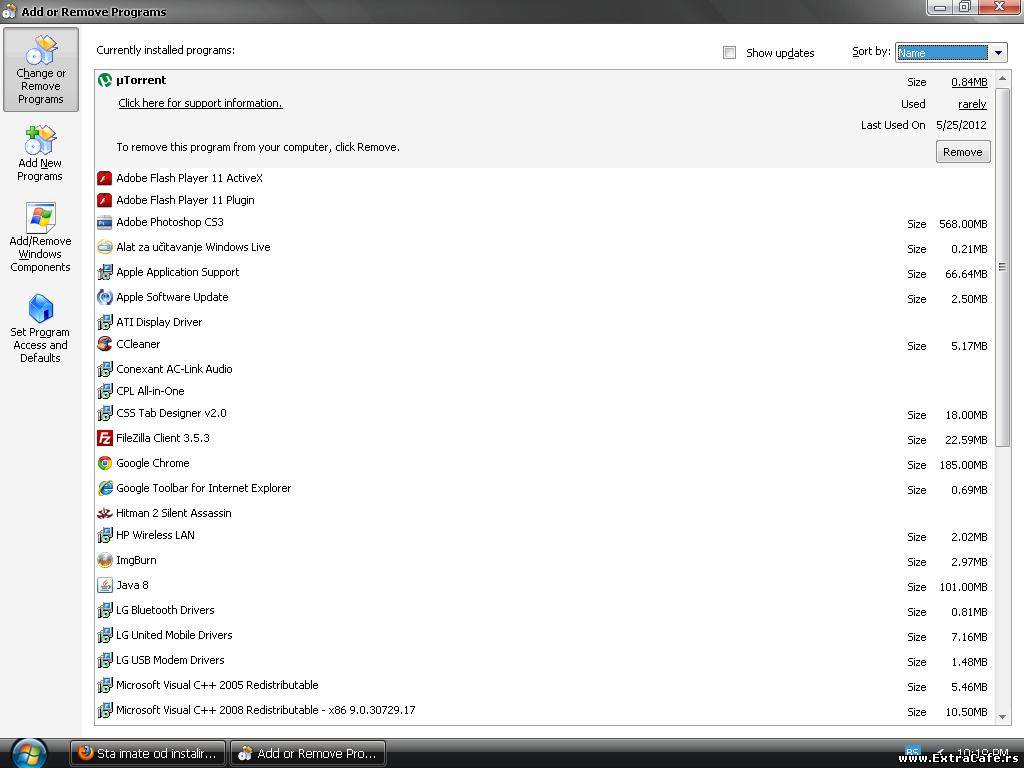Click 'Add or Remove Pro...' taskbar button
1024x768 pixels.
click(308, 754)
